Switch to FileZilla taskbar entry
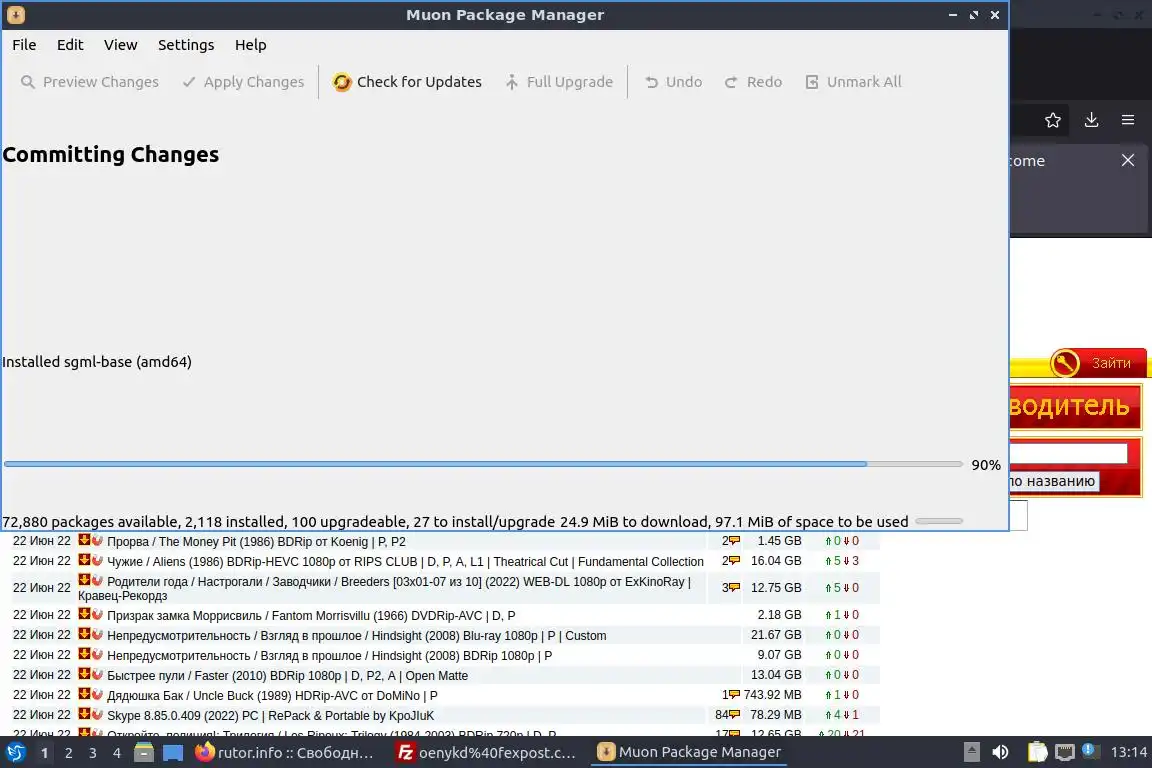The height and width of the screenshot is (768, 1152). coord(486,753)
